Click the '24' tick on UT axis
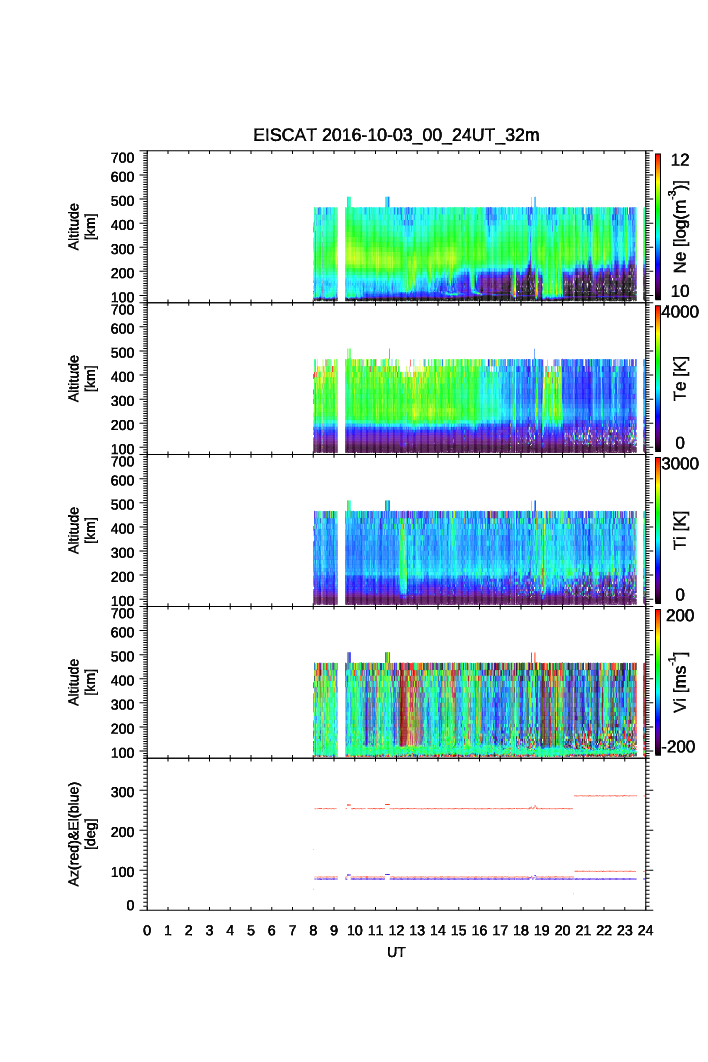 [x=645, y=931]
